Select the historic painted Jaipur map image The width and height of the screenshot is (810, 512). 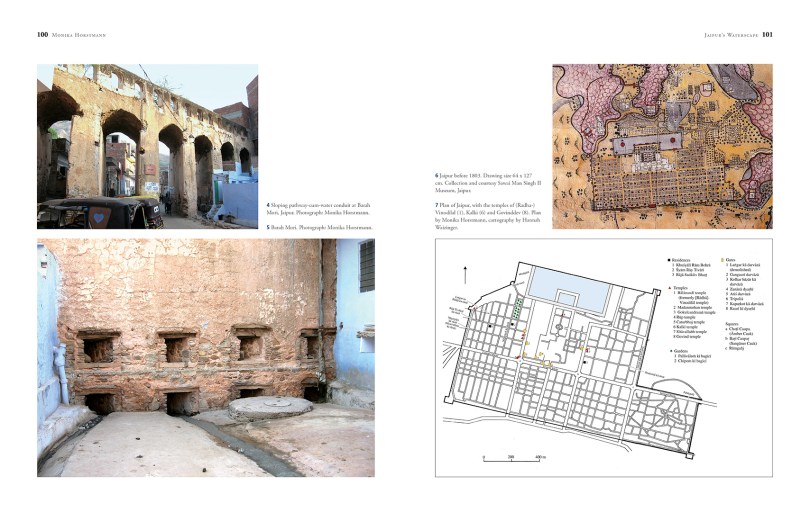[662, 146]
